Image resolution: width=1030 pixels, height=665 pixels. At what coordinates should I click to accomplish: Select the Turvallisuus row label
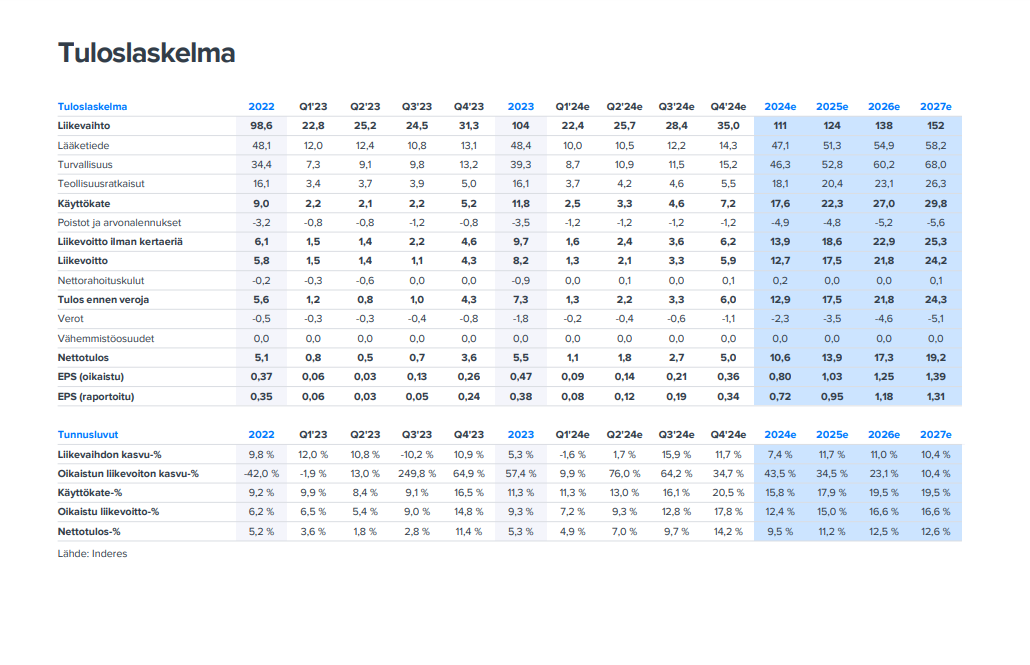tap(86, 164)
